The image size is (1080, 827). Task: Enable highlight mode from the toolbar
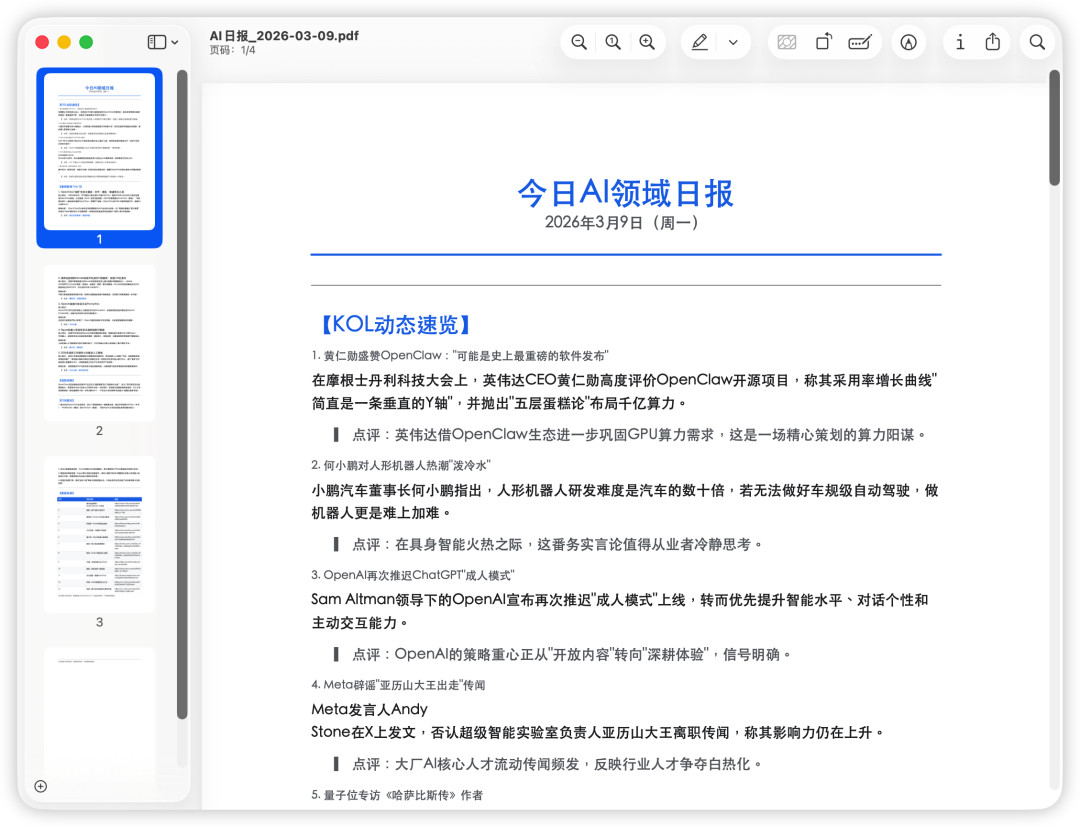point(909,42)
